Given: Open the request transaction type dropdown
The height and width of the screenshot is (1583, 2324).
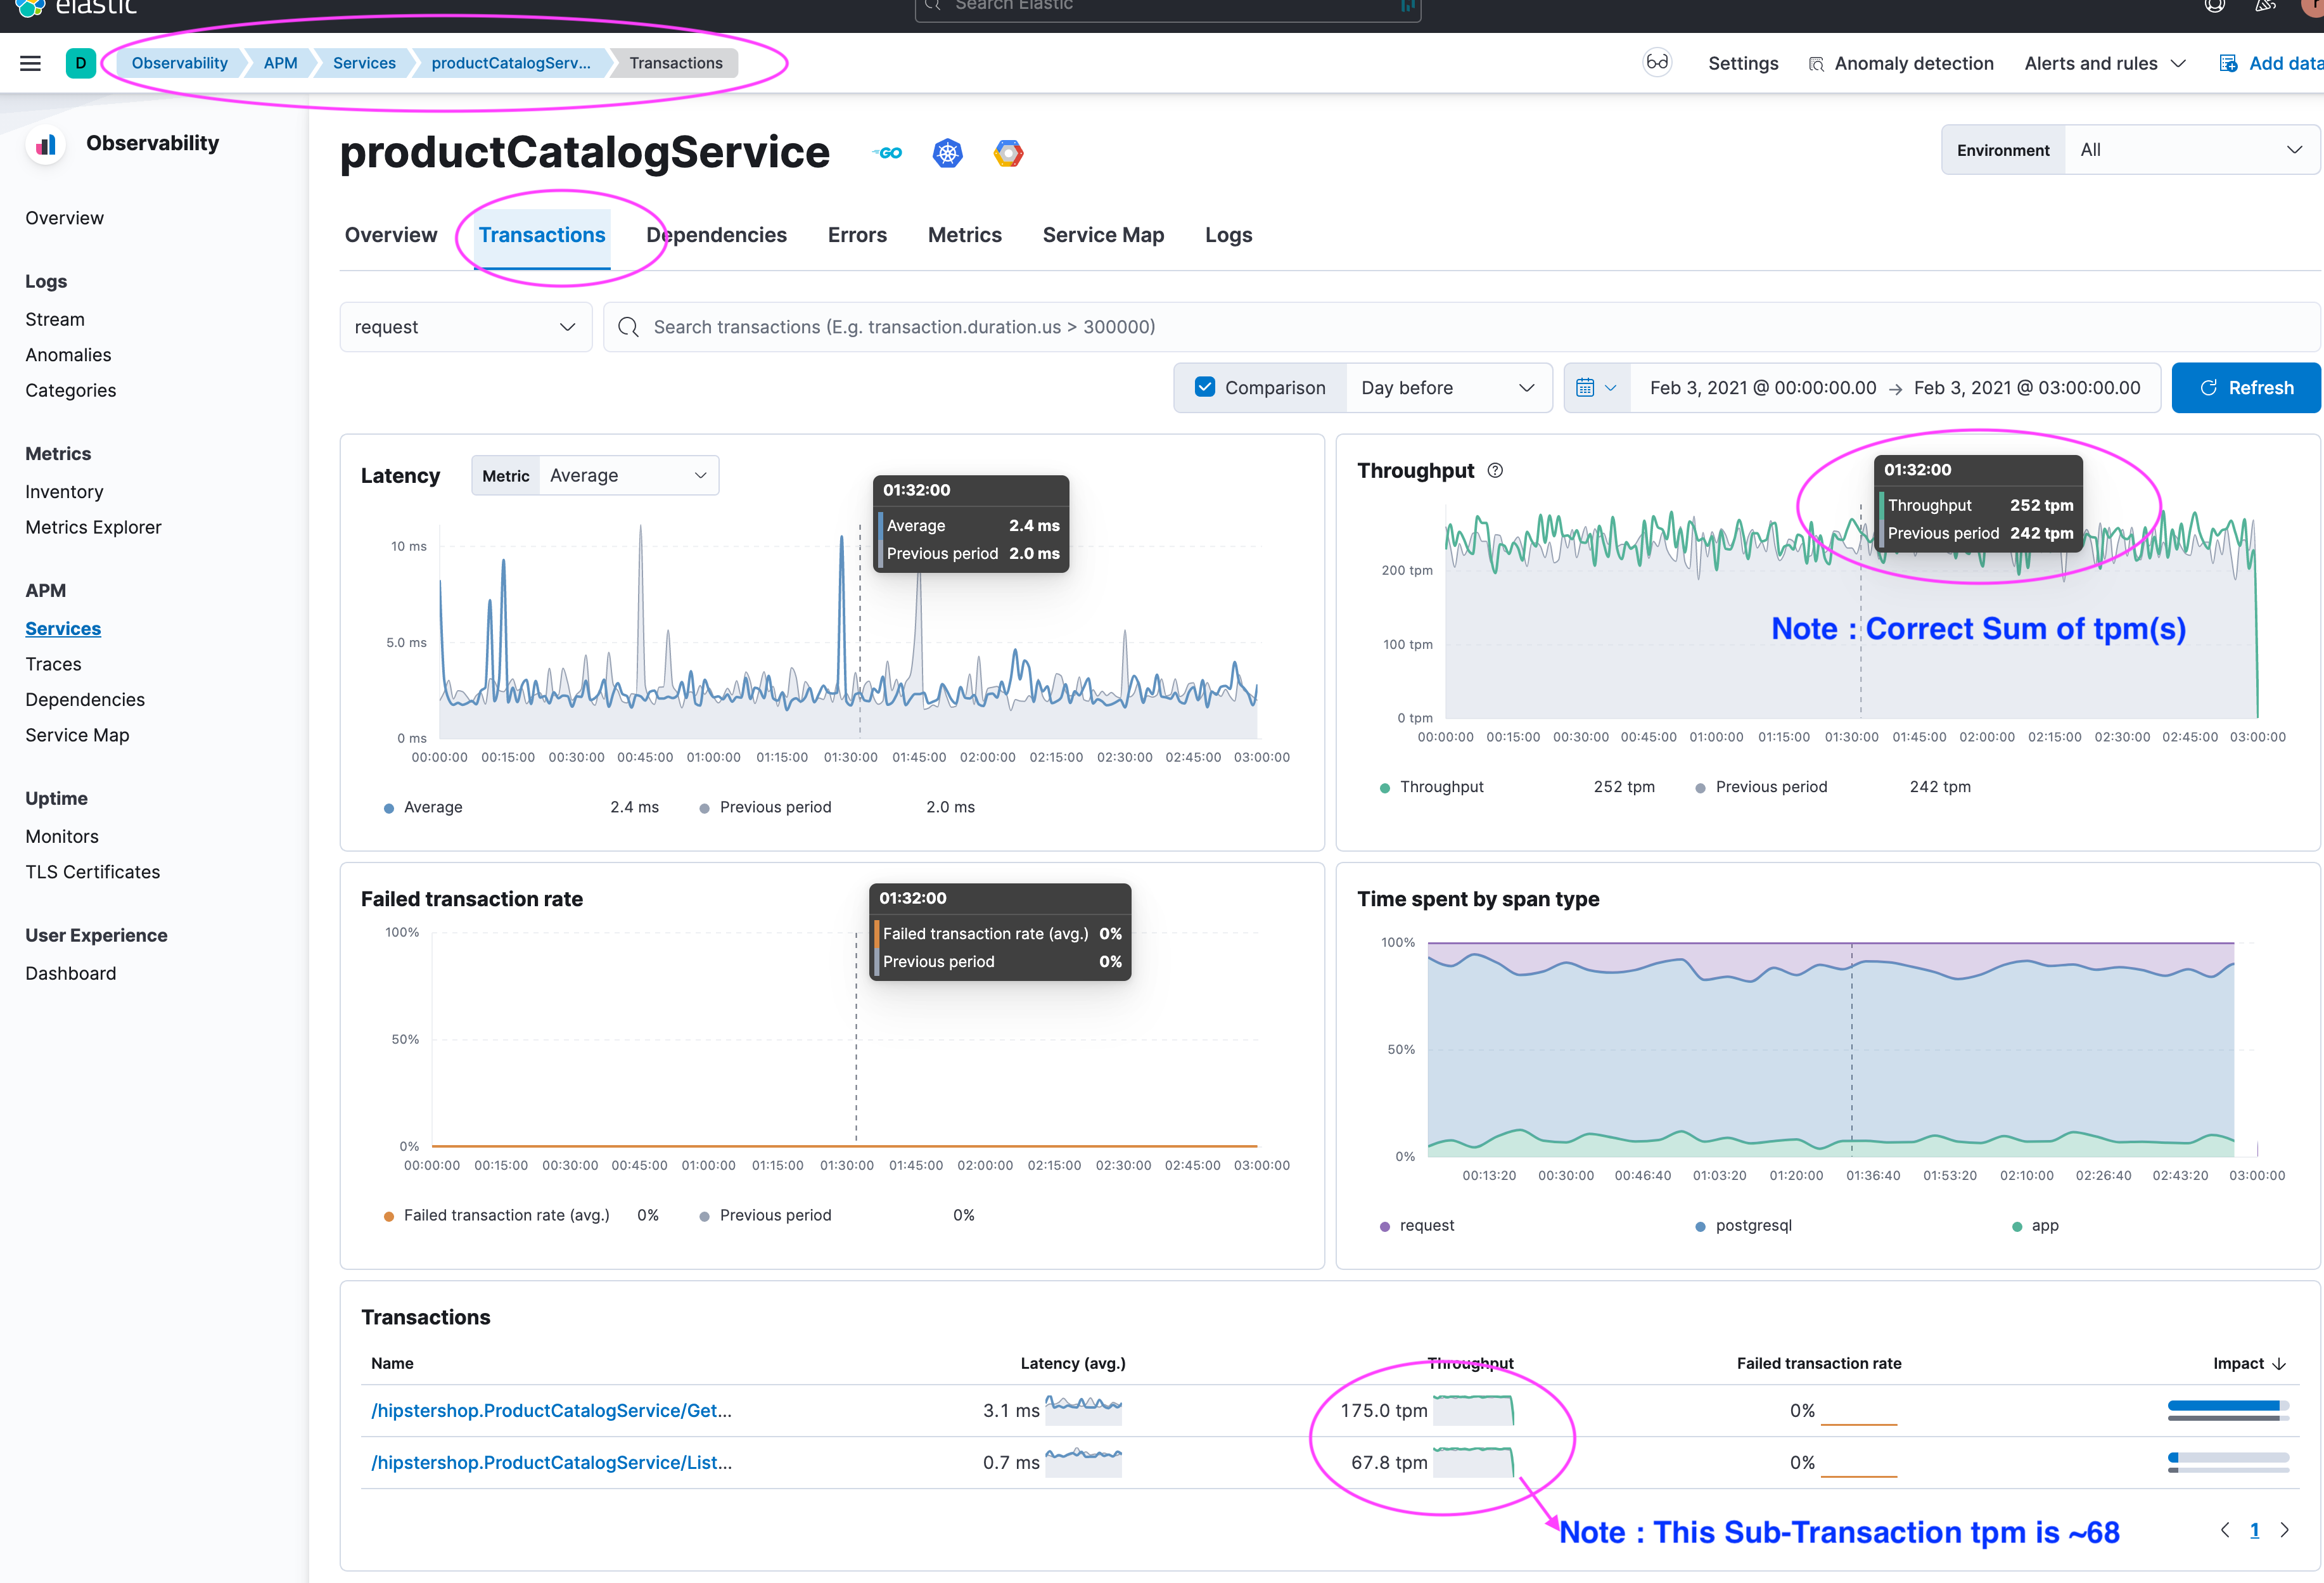Looking at the screenshot, I should [x=466, y=327].
